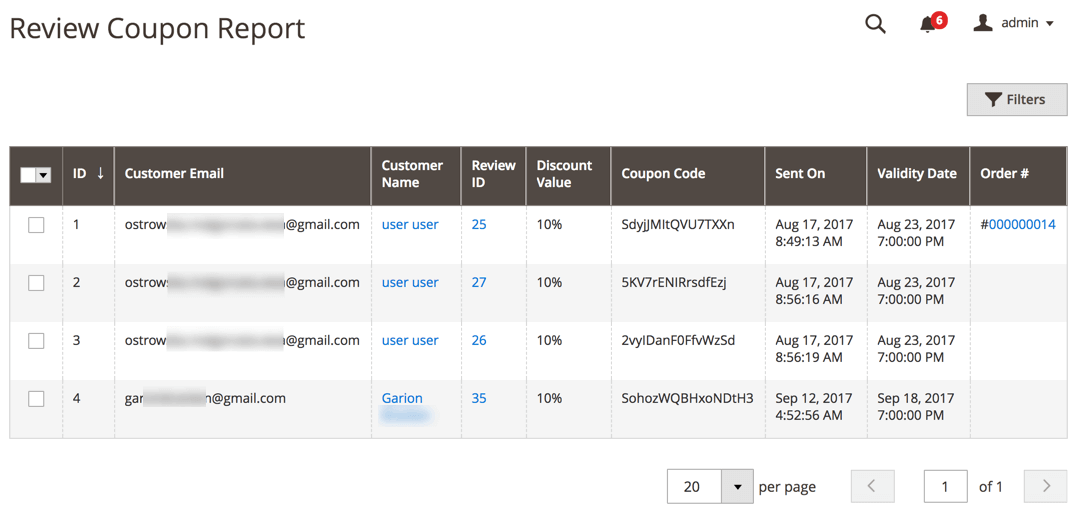Open order #000000014 link
The height and width of the screenshot is (521, 1074).
click(x=1018, y=225)
